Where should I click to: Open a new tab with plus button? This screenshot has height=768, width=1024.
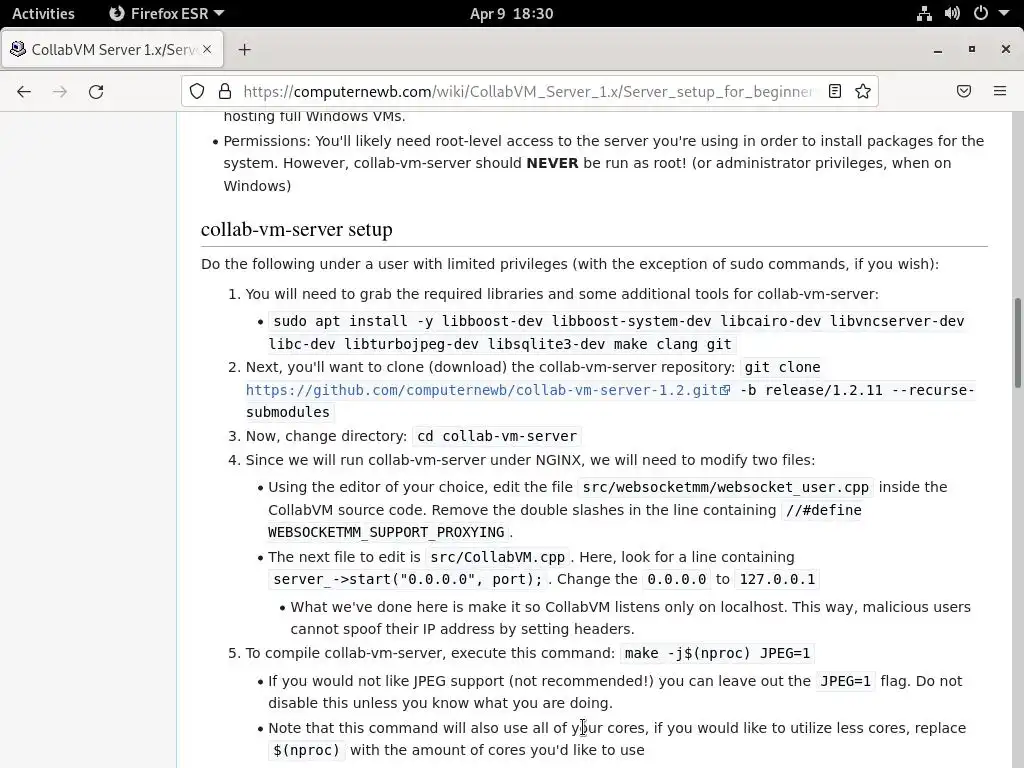point(244,50)
